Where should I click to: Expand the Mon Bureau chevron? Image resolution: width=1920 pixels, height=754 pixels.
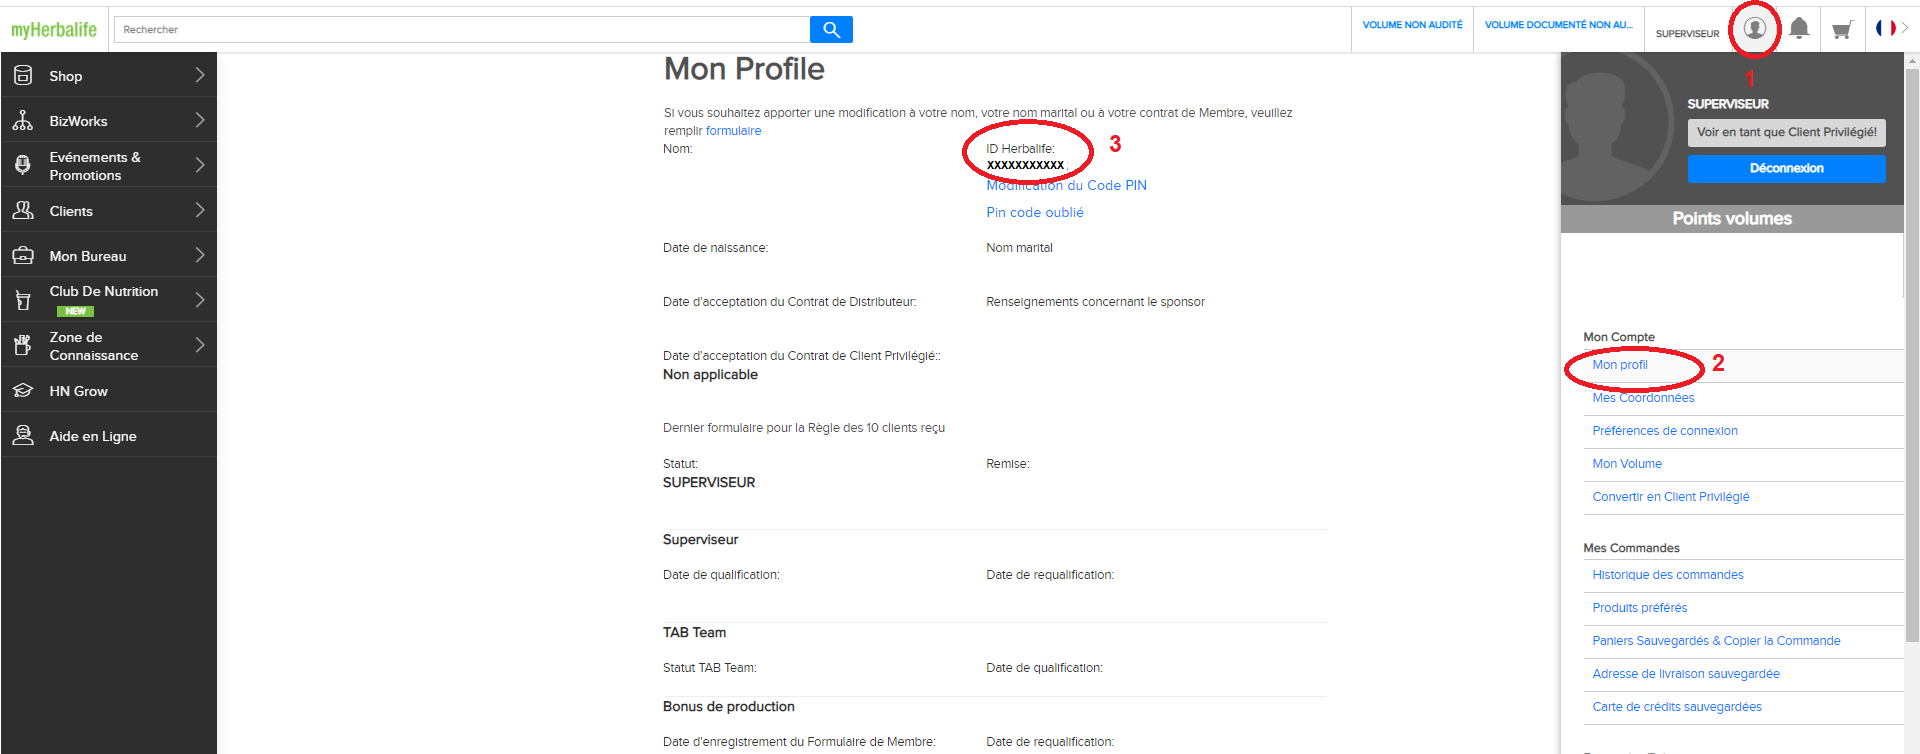point(200,255)
